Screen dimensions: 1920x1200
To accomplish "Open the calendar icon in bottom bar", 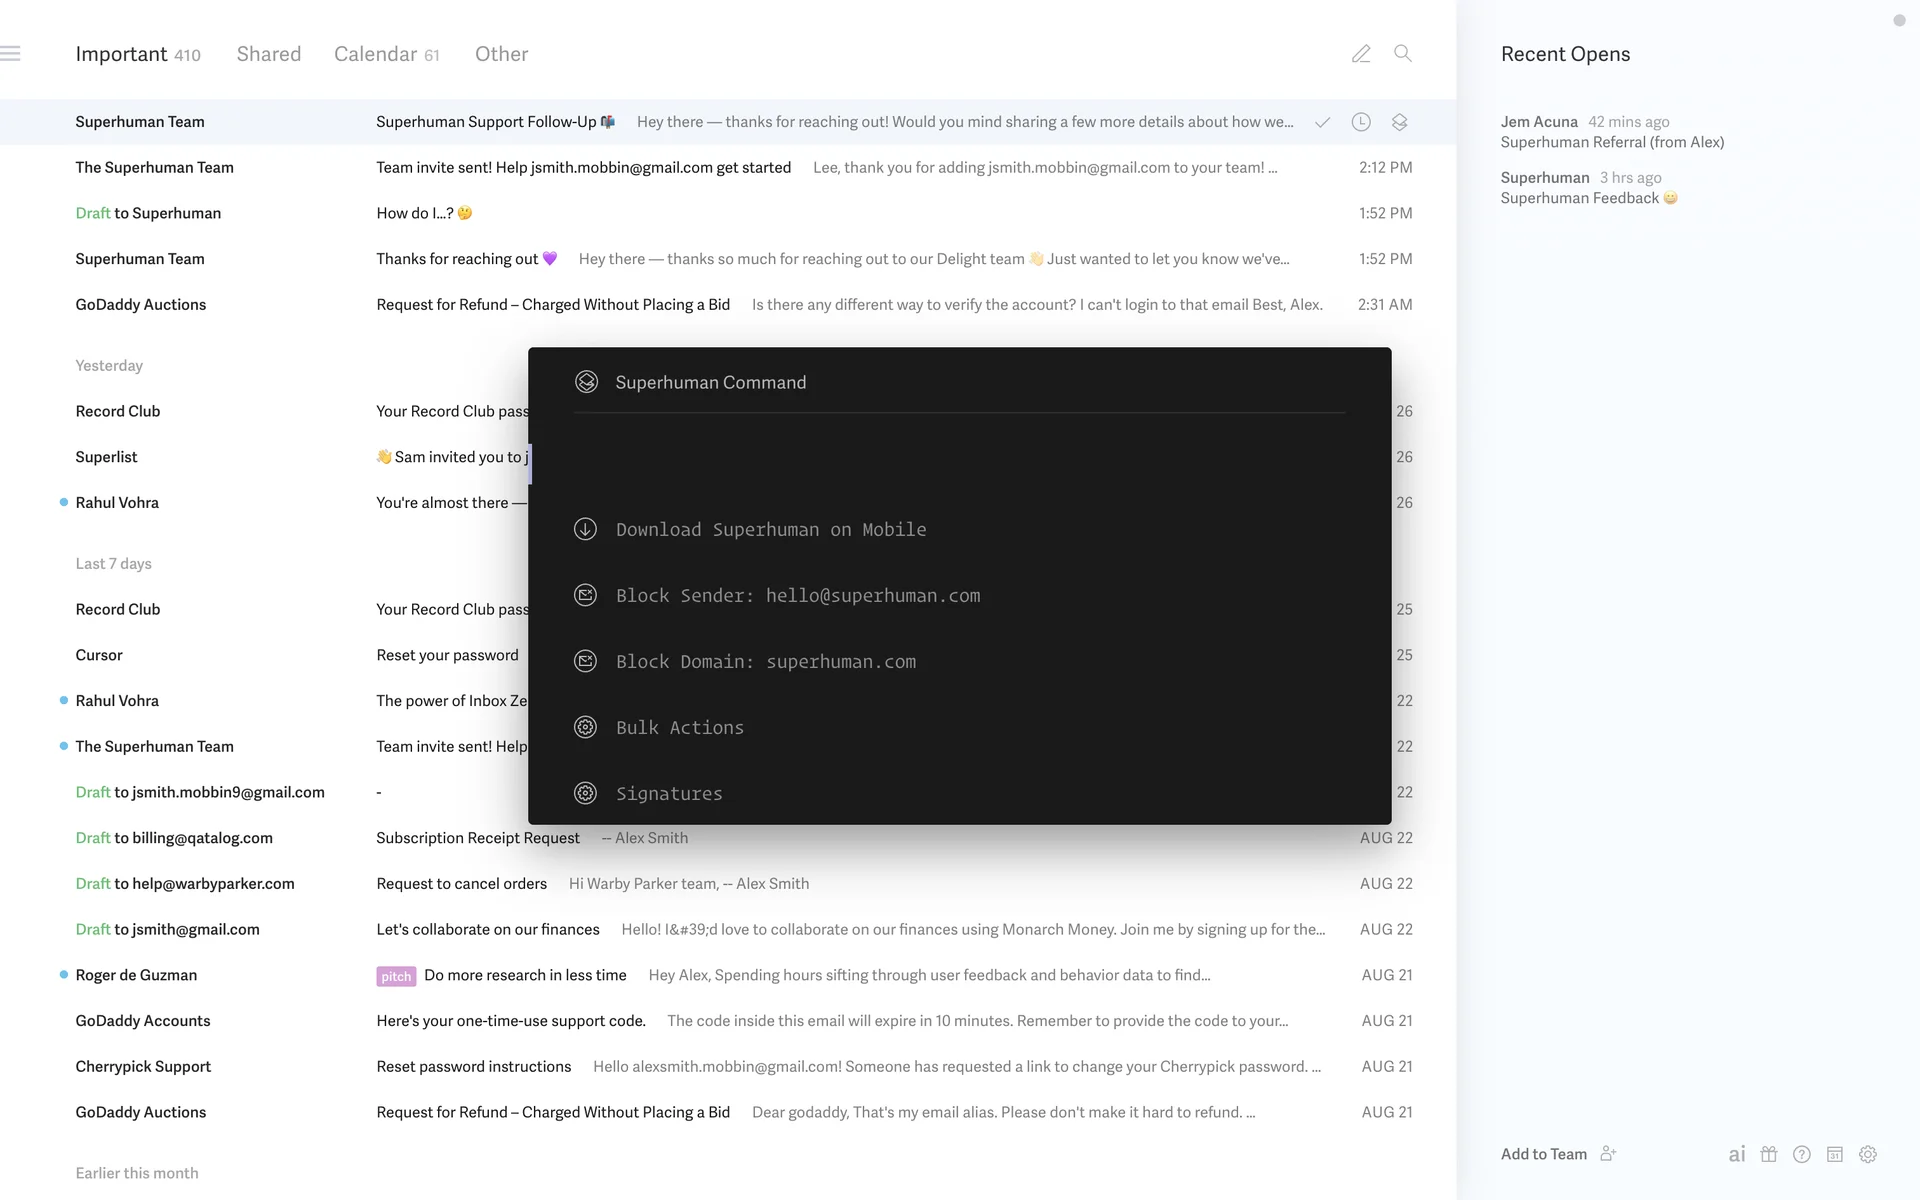I will [1835, 1154].
